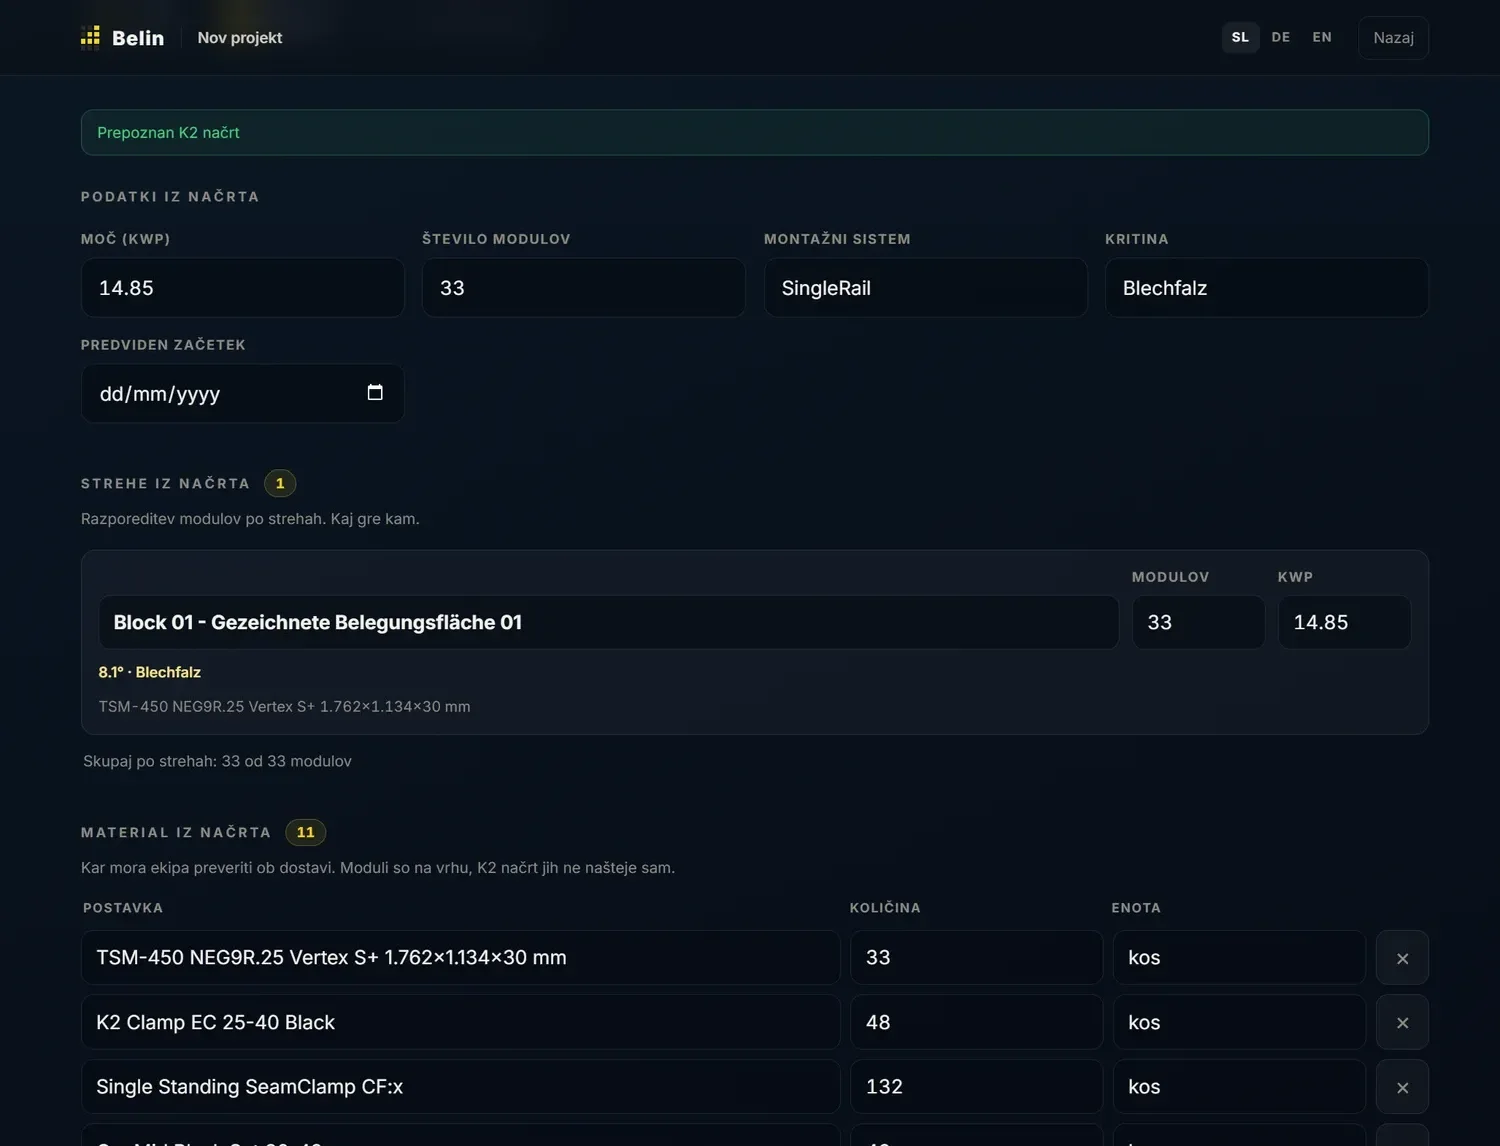
Task: Remove the K2 Clamp EC 25-40 Black row
Action: click(x=1402, y=1022)
